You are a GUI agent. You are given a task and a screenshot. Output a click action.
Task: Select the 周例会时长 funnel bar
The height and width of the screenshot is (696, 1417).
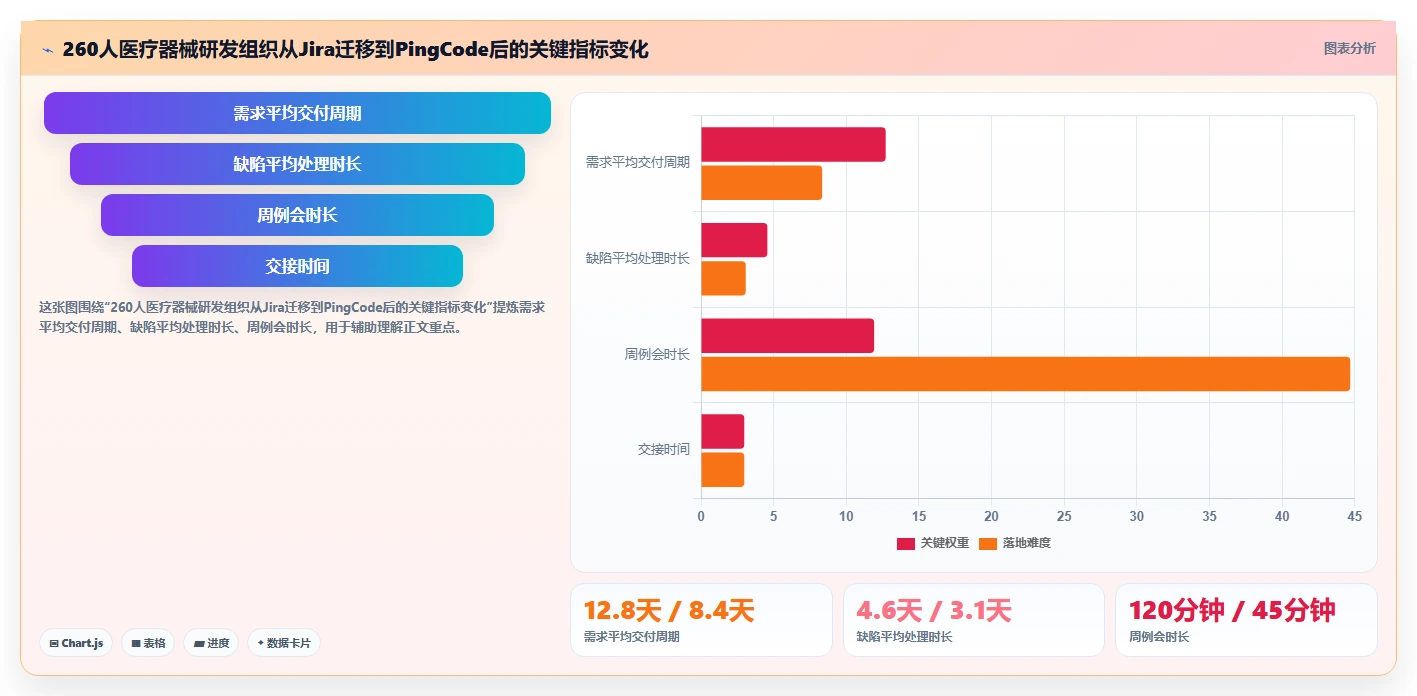coord(297,215)
